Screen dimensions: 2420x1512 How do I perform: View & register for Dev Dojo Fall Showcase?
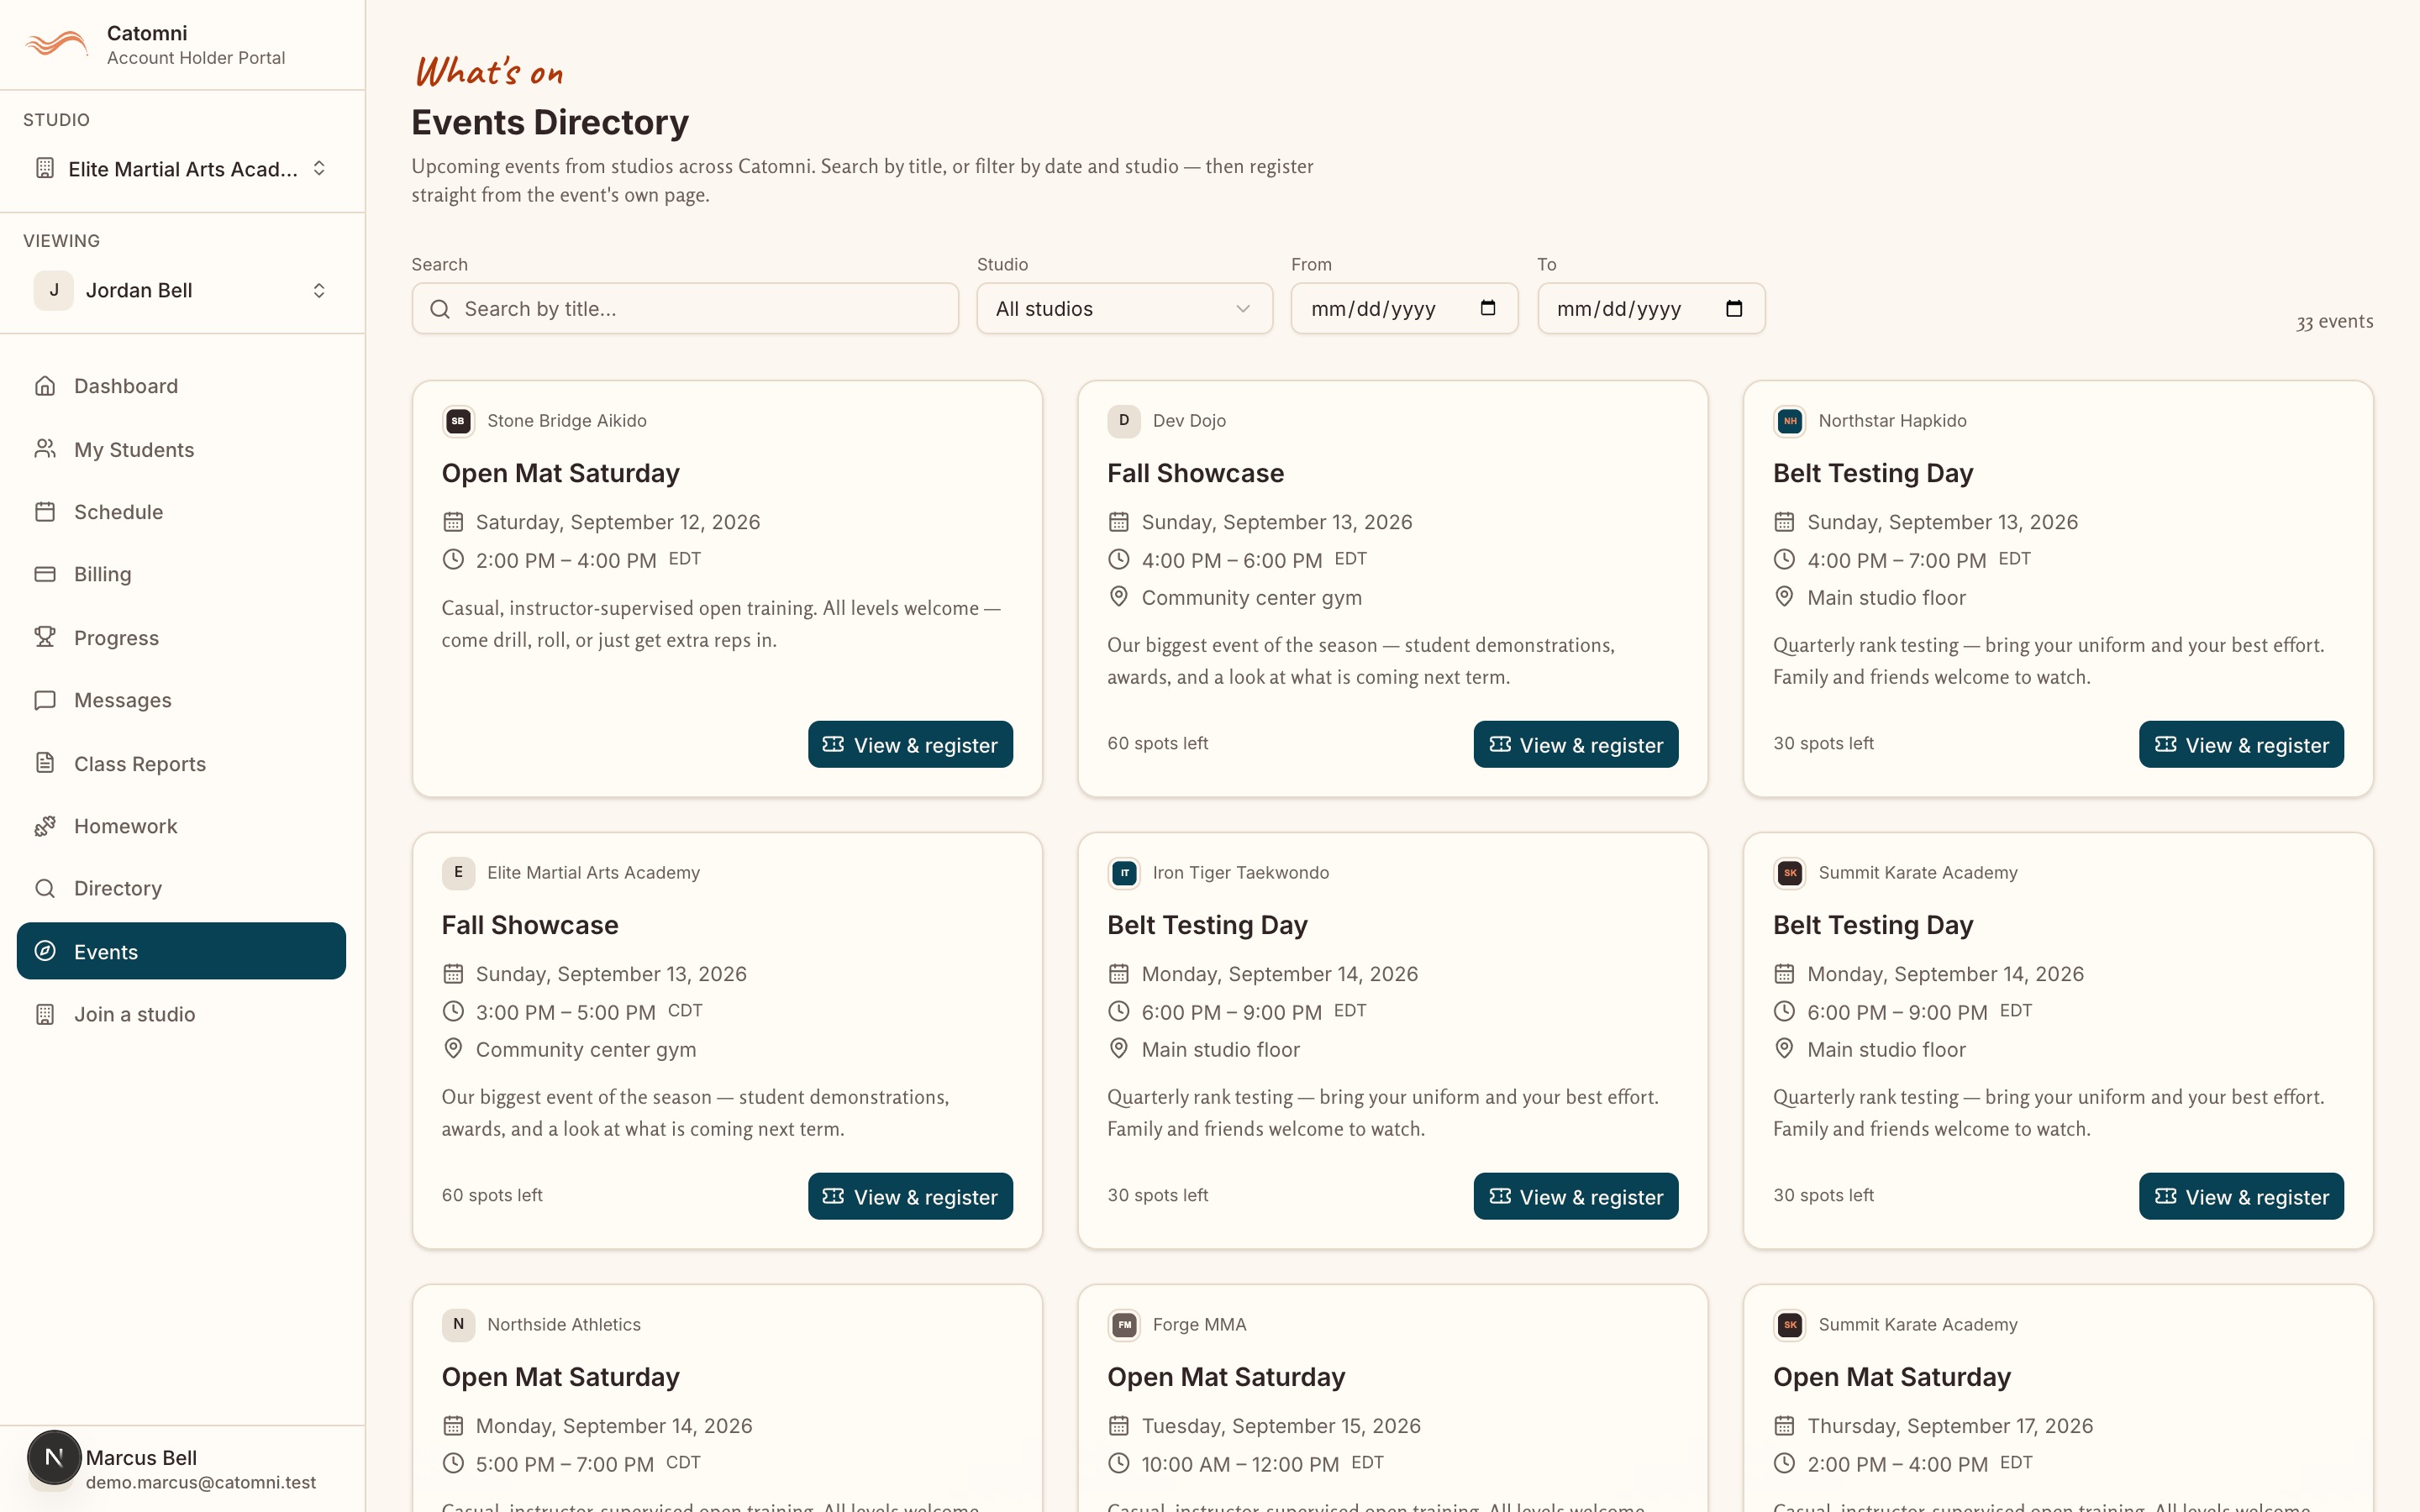(1575, 744)
